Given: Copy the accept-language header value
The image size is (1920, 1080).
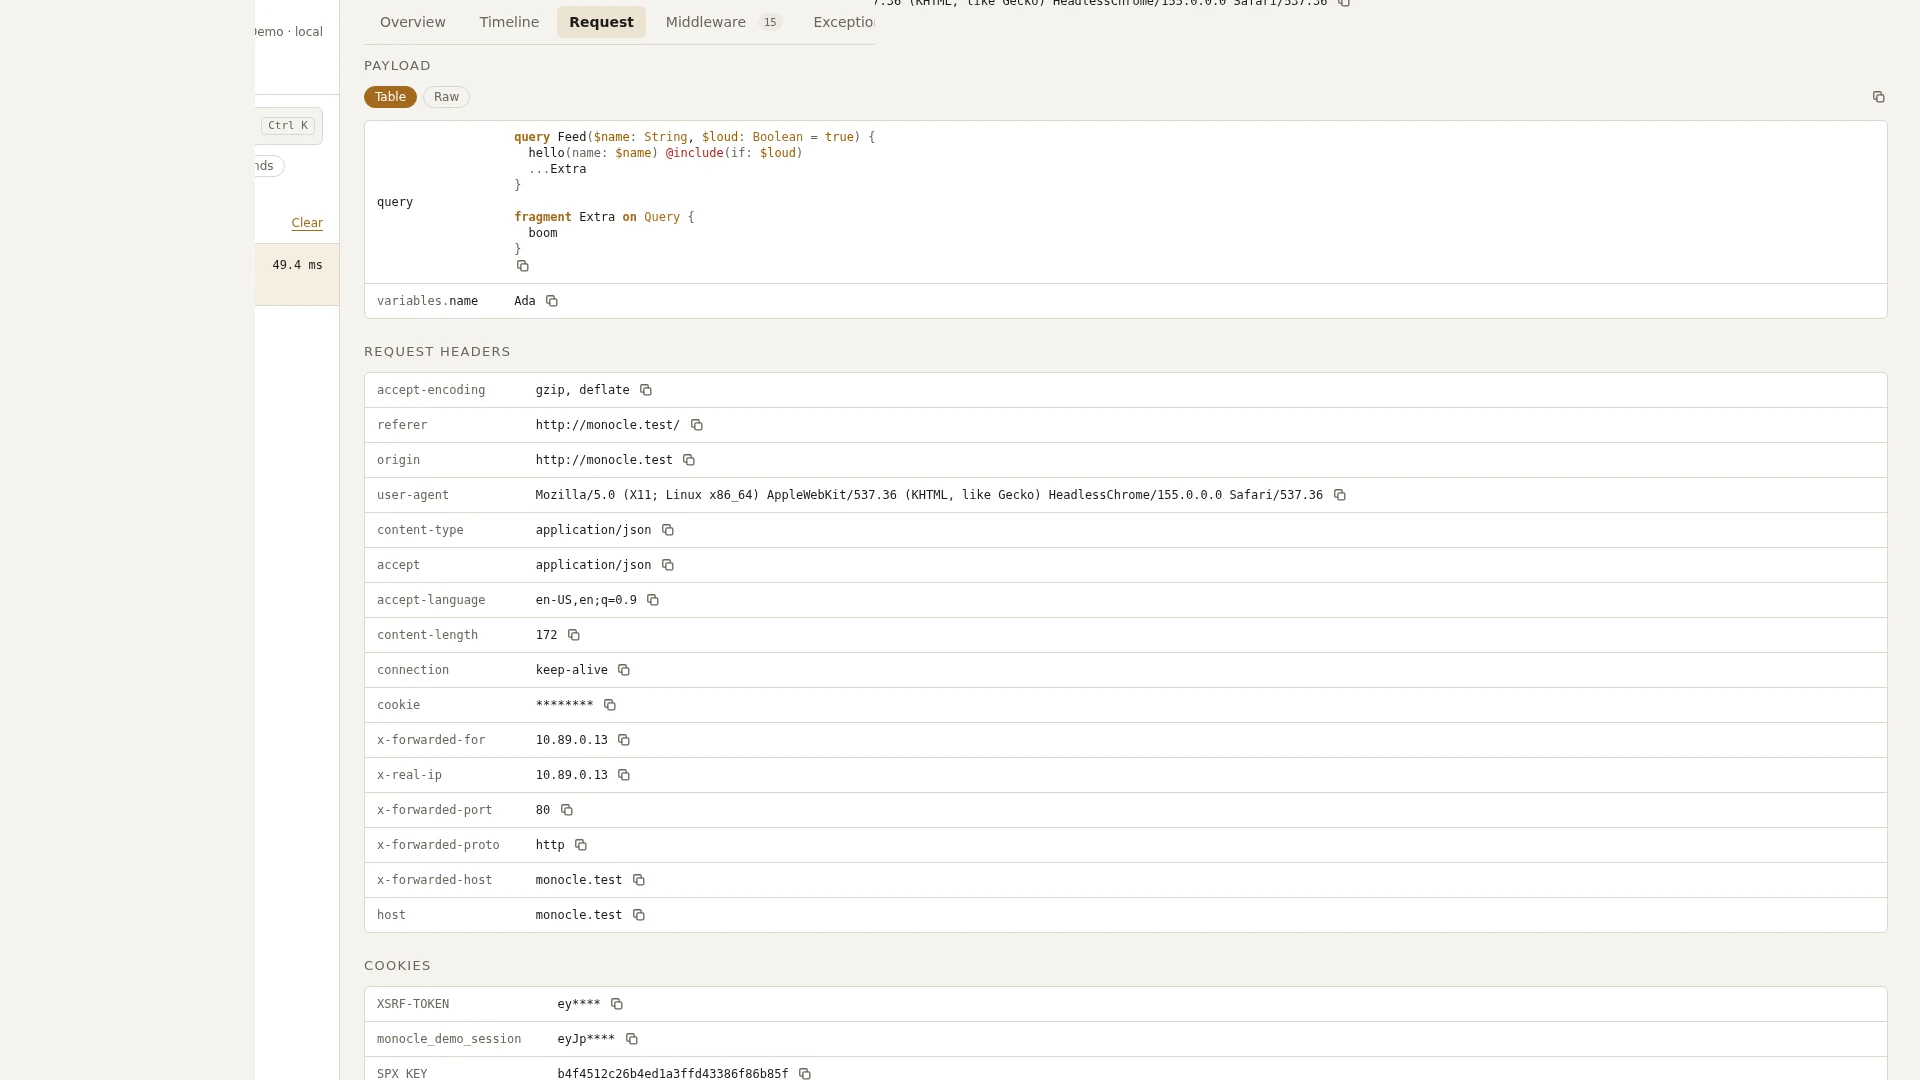Looking at the screenshot, I should pos(652,600).
